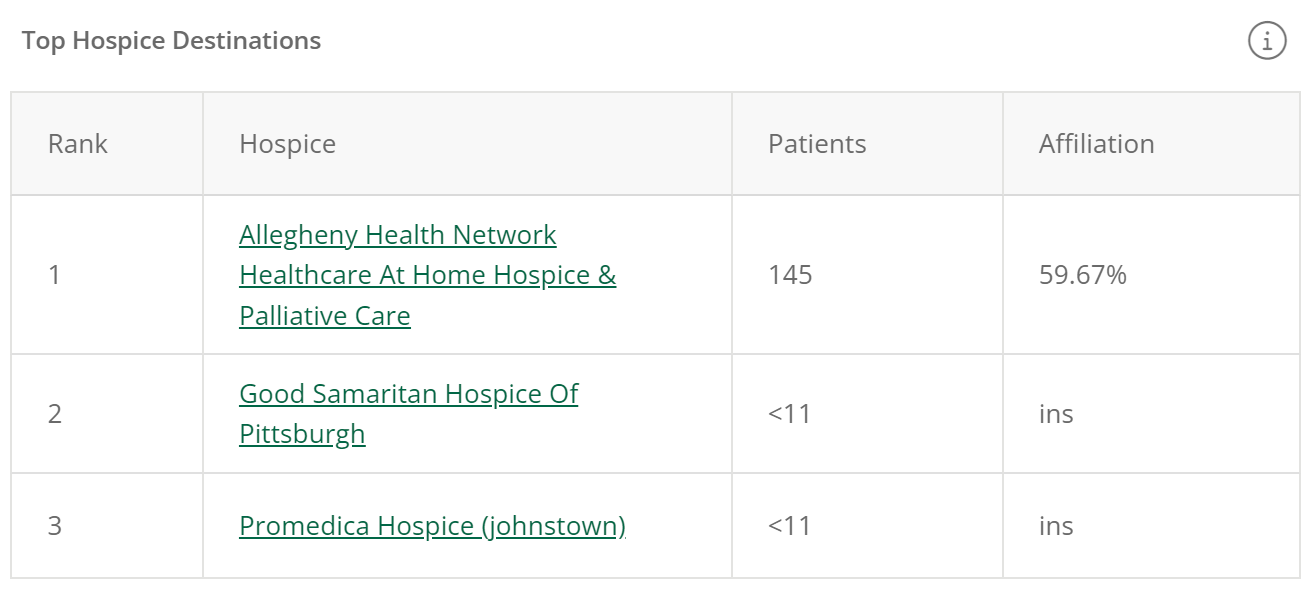1311x590 pixels.
Task: Select the 145 patients cell
Action: point(867,275)
